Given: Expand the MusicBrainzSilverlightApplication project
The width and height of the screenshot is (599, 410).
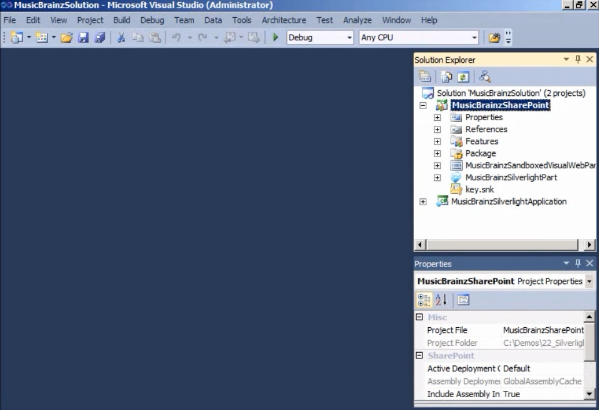Looking at the screenshot, I should [x=423, y=202].
